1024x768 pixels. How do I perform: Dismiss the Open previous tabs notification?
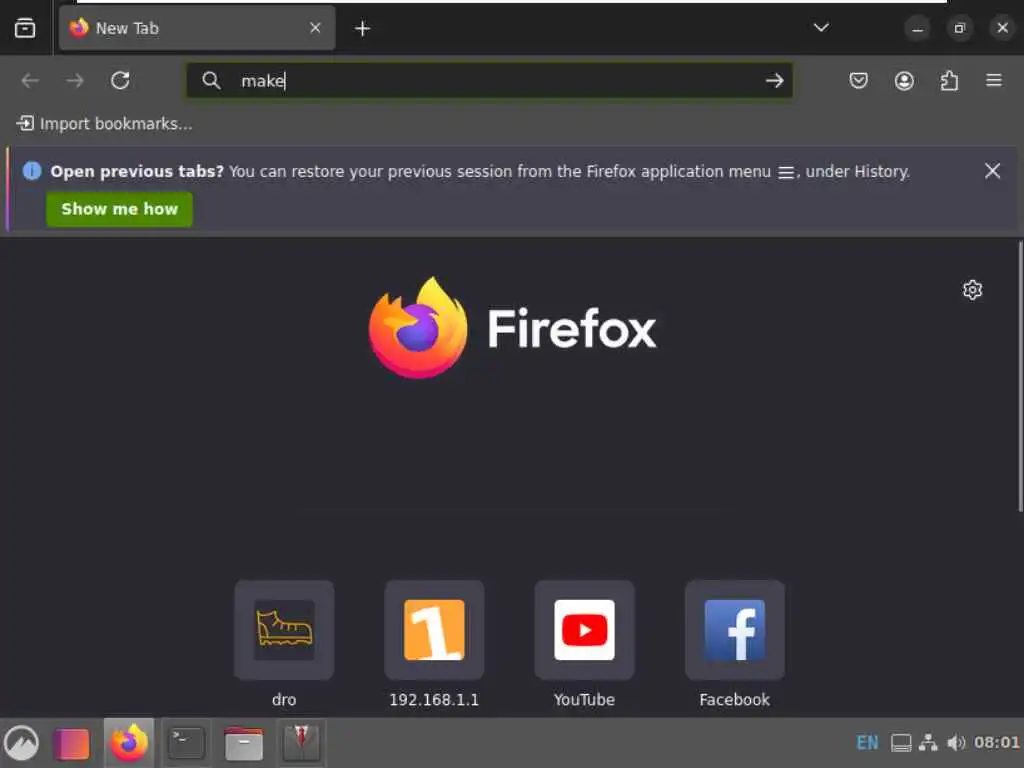(x=992, y=171)
